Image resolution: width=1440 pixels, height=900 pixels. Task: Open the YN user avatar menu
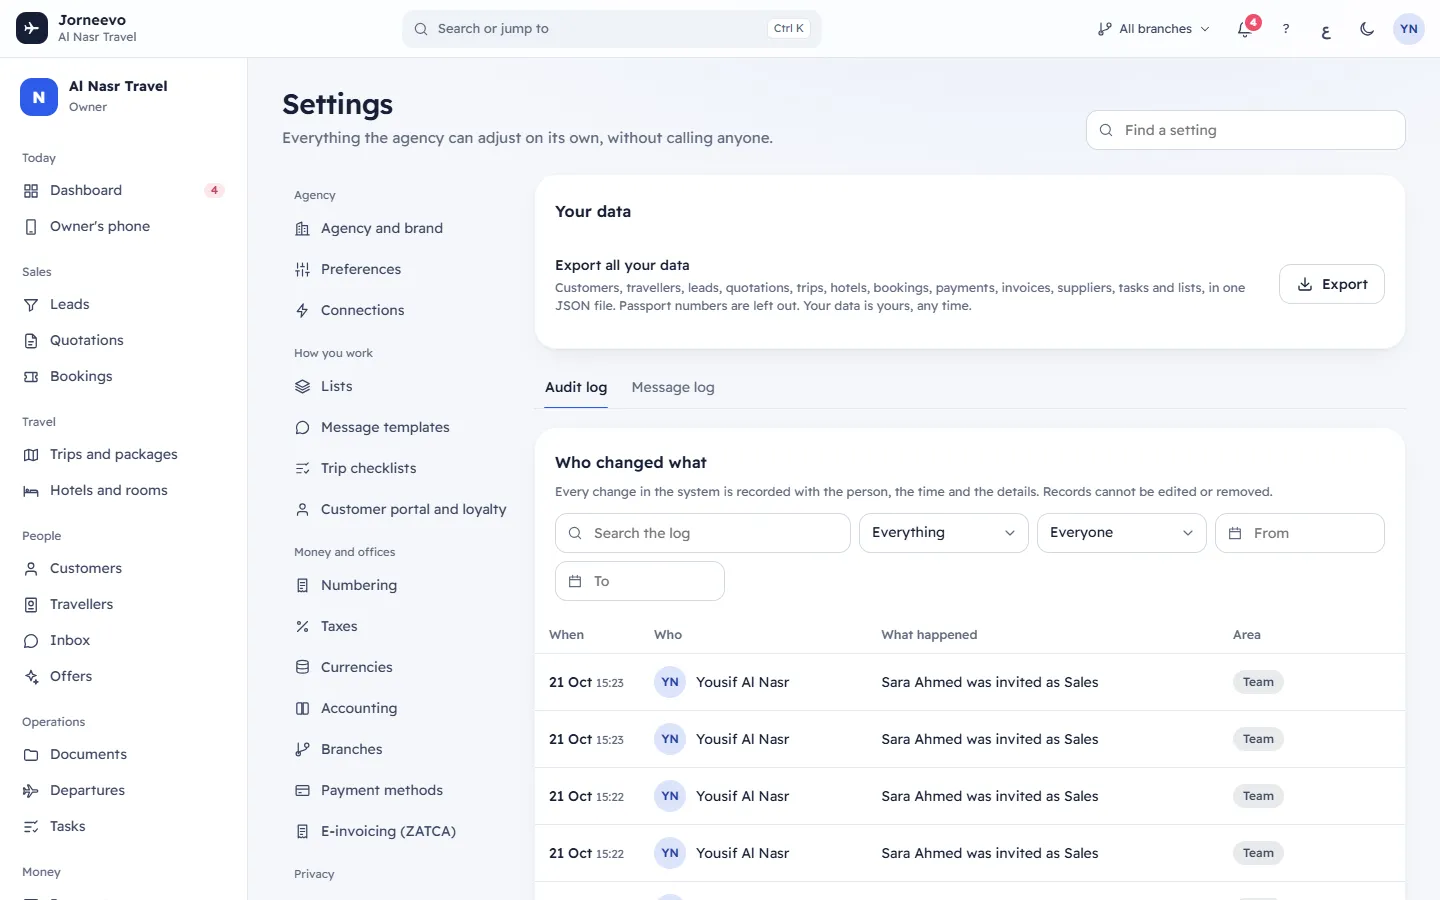tap(1409, 29)
